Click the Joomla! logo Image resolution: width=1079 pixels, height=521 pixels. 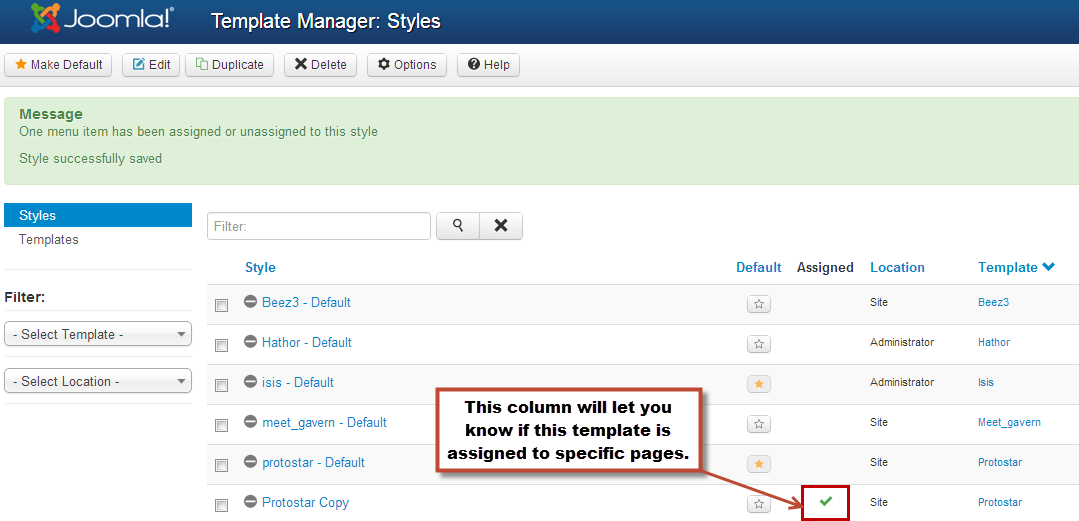pos(102,19)
